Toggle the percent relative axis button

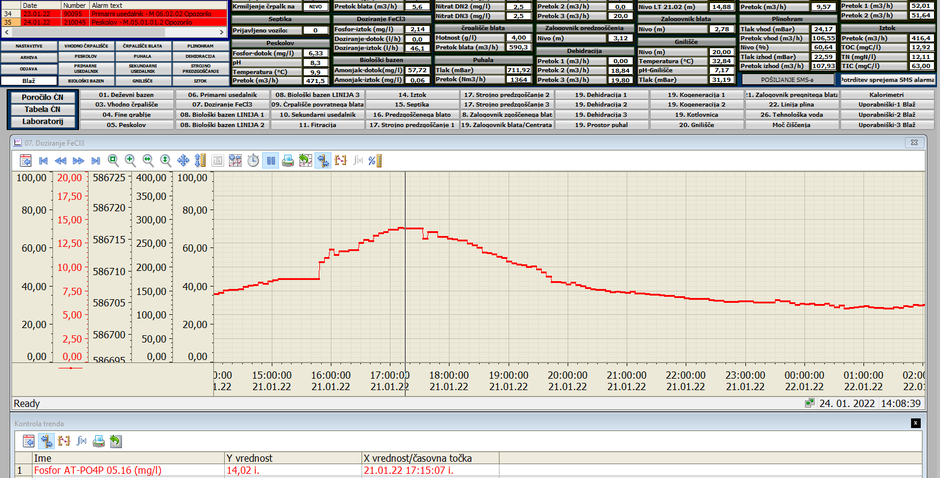(375, 160)
